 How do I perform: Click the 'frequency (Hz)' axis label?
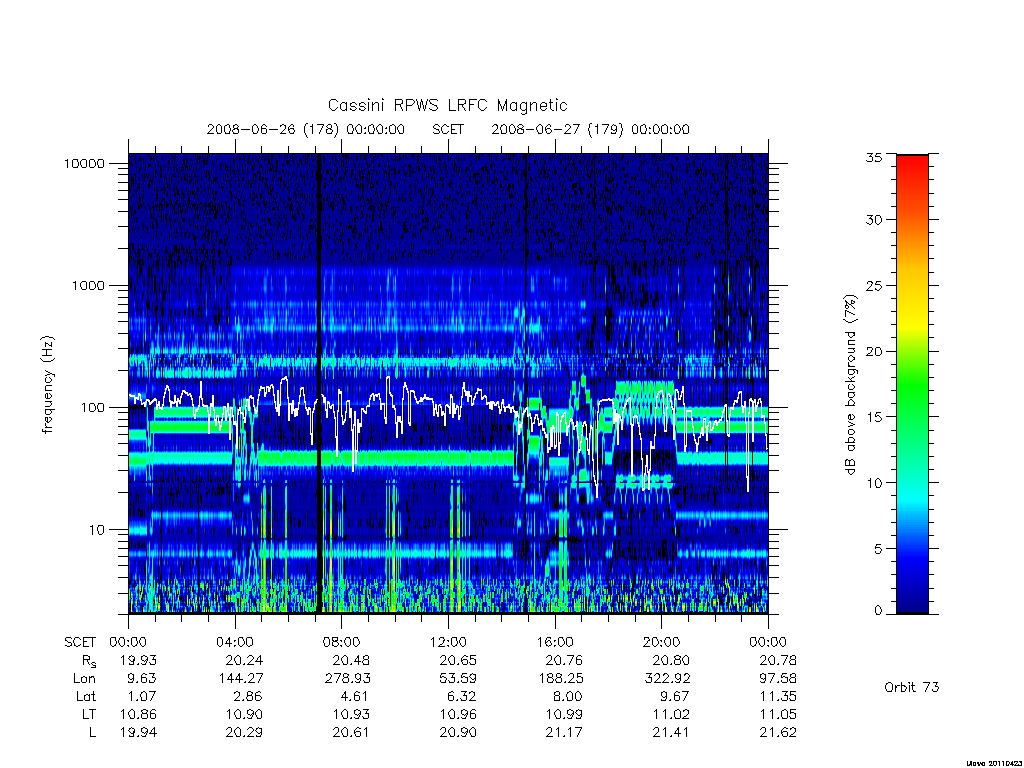[48, 384]
